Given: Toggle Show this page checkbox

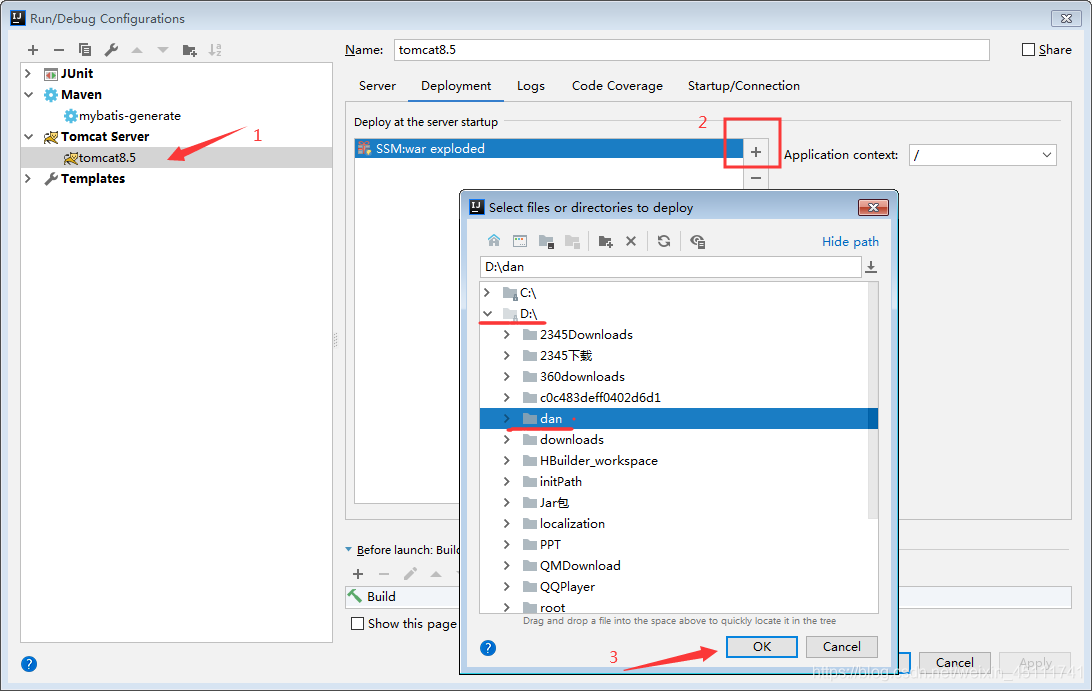Looking at the screenshot, I should click(x=357, y=623).
